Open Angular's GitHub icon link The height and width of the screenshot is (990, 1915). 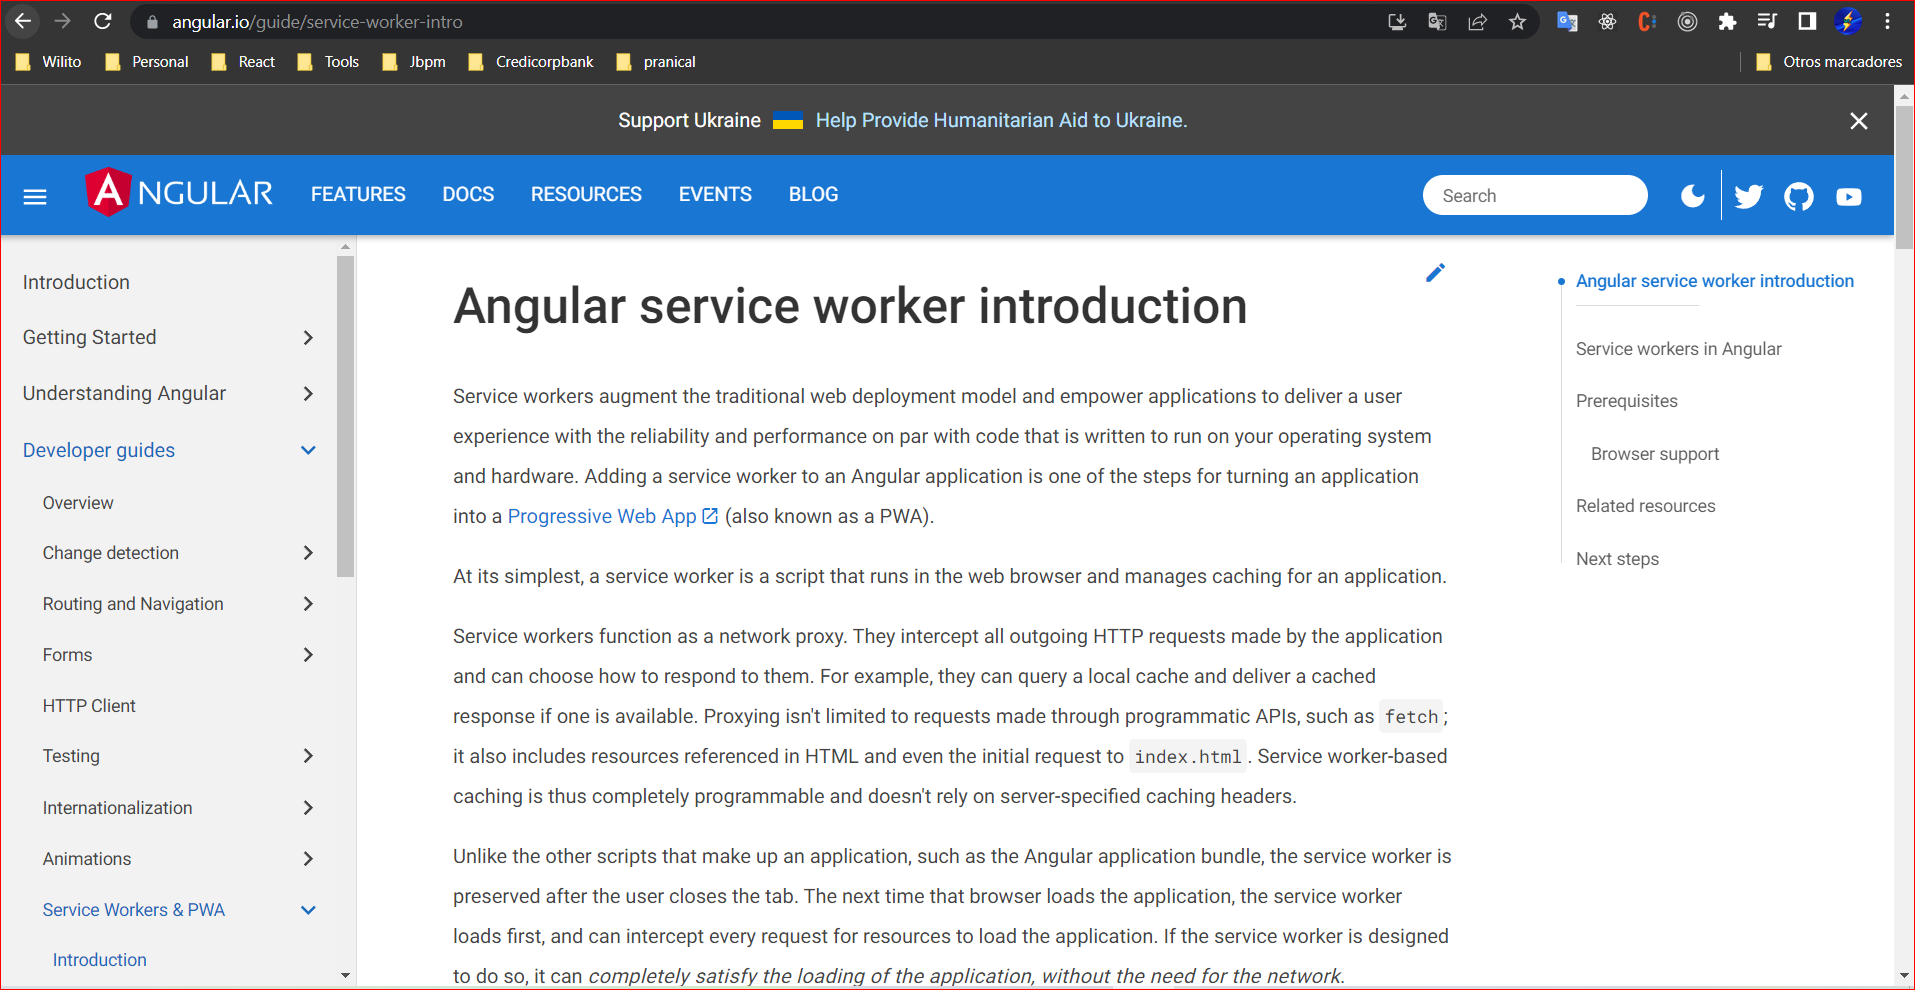pos(1799,196)
